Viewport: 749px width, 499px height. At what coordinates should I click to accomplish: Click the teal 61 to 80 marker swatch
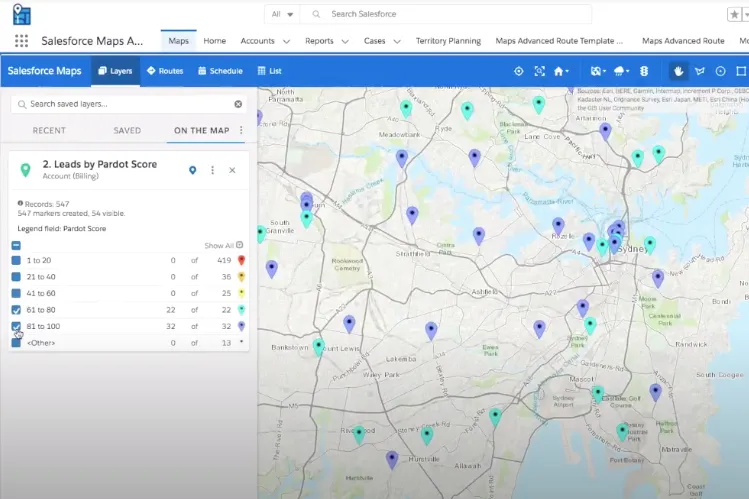241,310
